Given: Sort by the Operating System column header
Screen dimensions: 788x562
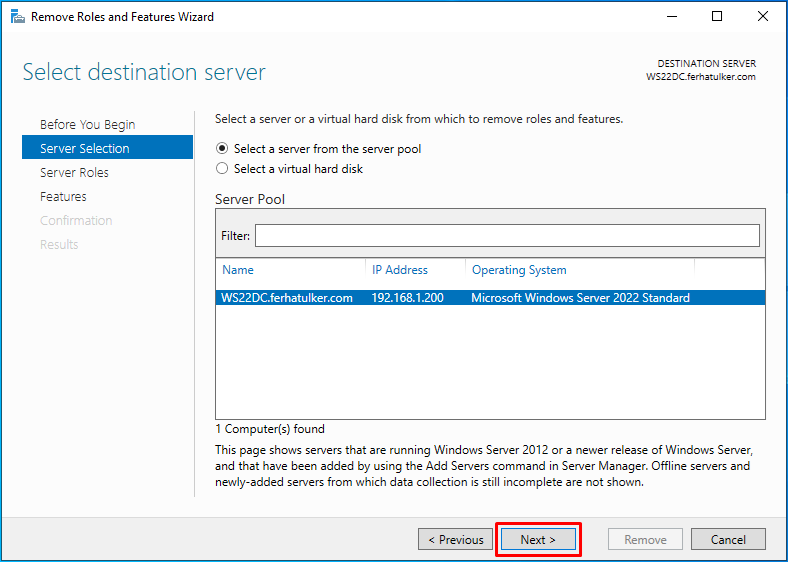Looking at the screenshot, I should (x=519, y=270).
